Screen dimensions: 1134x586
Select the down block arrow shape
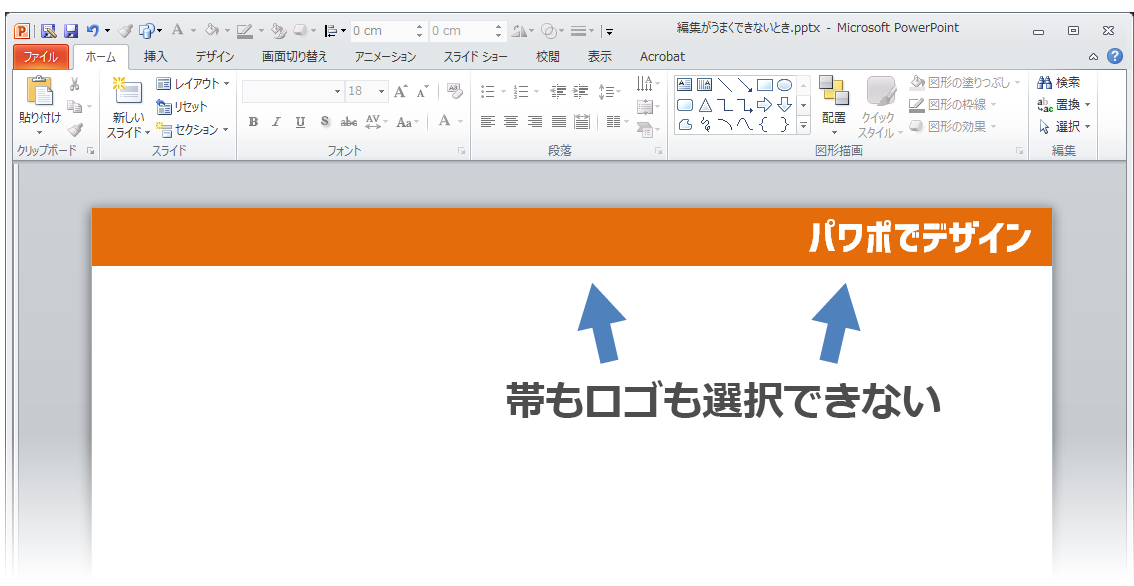pyautogui.click(x=784, y=105)
